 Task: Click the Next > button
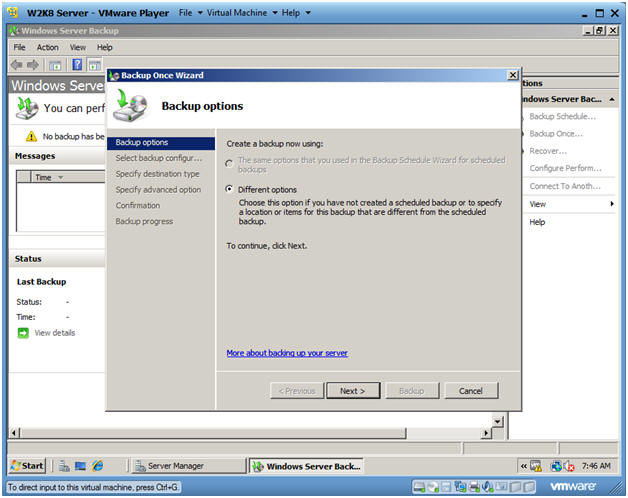353,391
